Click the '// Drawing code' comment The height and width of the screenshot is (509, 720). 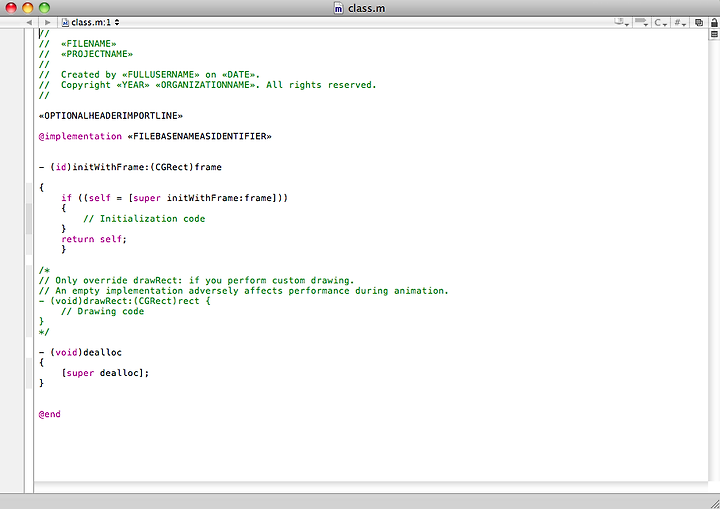point(102,311)
